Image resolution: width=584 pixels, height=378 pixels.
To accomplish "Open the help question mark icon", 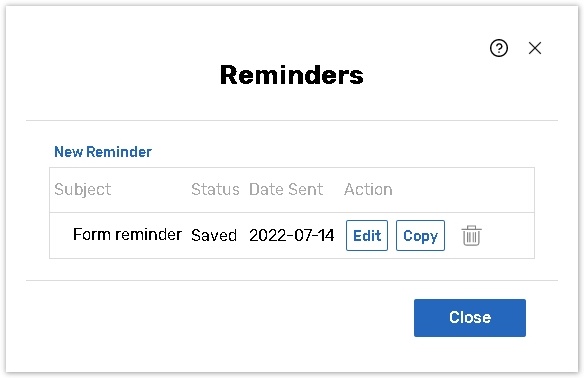I will [x=499, y=48].
